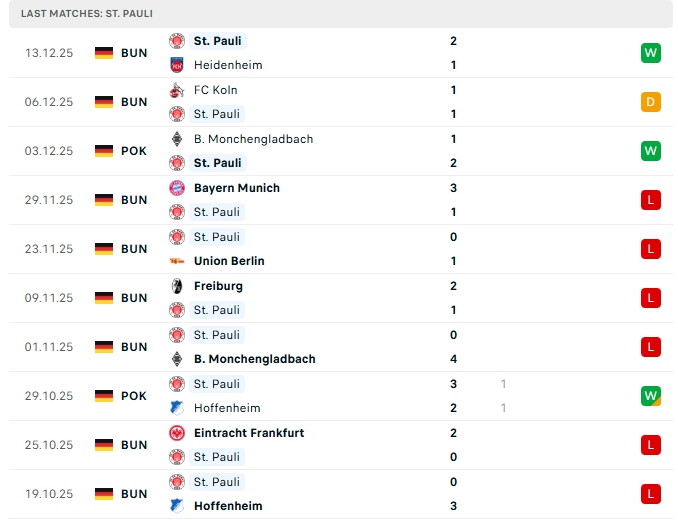Open the Bayern Munich team link
678x520 pixels.
pyautogui.click(x=237, y=188)
